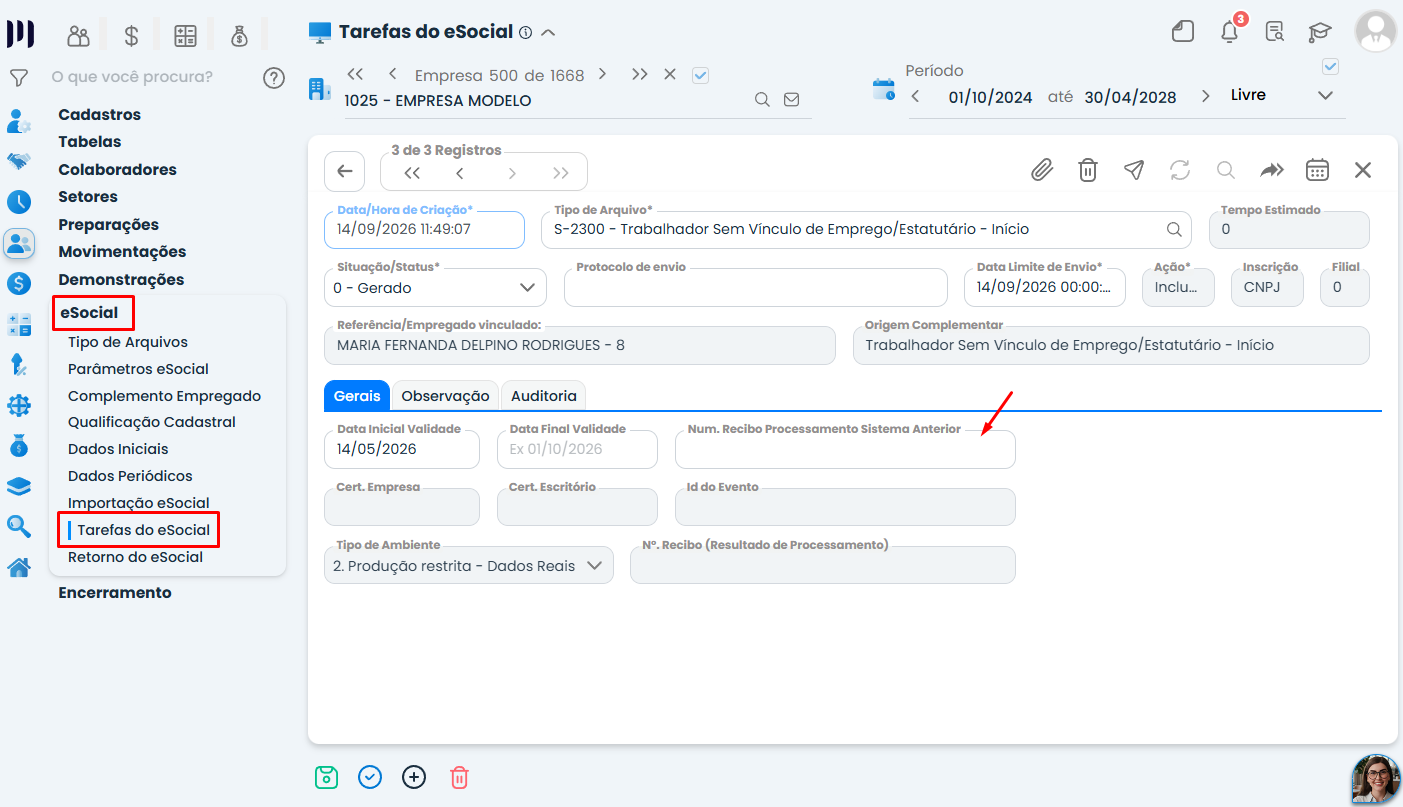Open the calendar icon in record toolbar
The image size is (1403, 807).
(x=1317, y=170)
